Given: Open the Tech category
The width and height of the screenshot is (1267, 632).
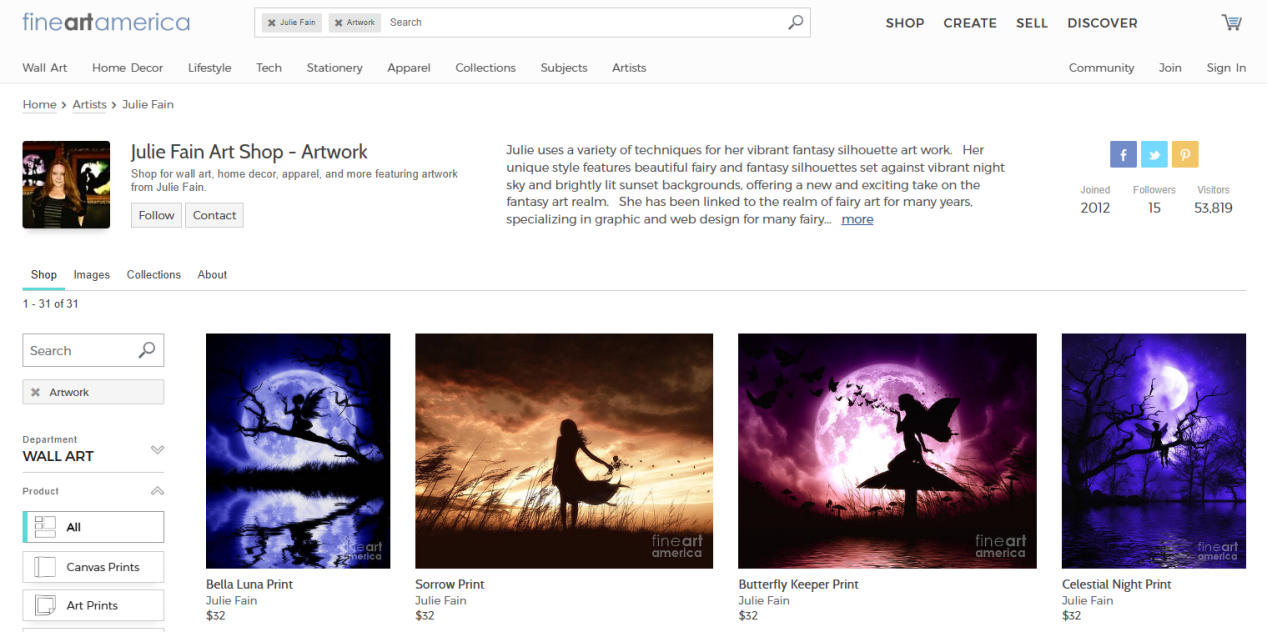Looking at the screenshot, I should click(x=269, y=68).
